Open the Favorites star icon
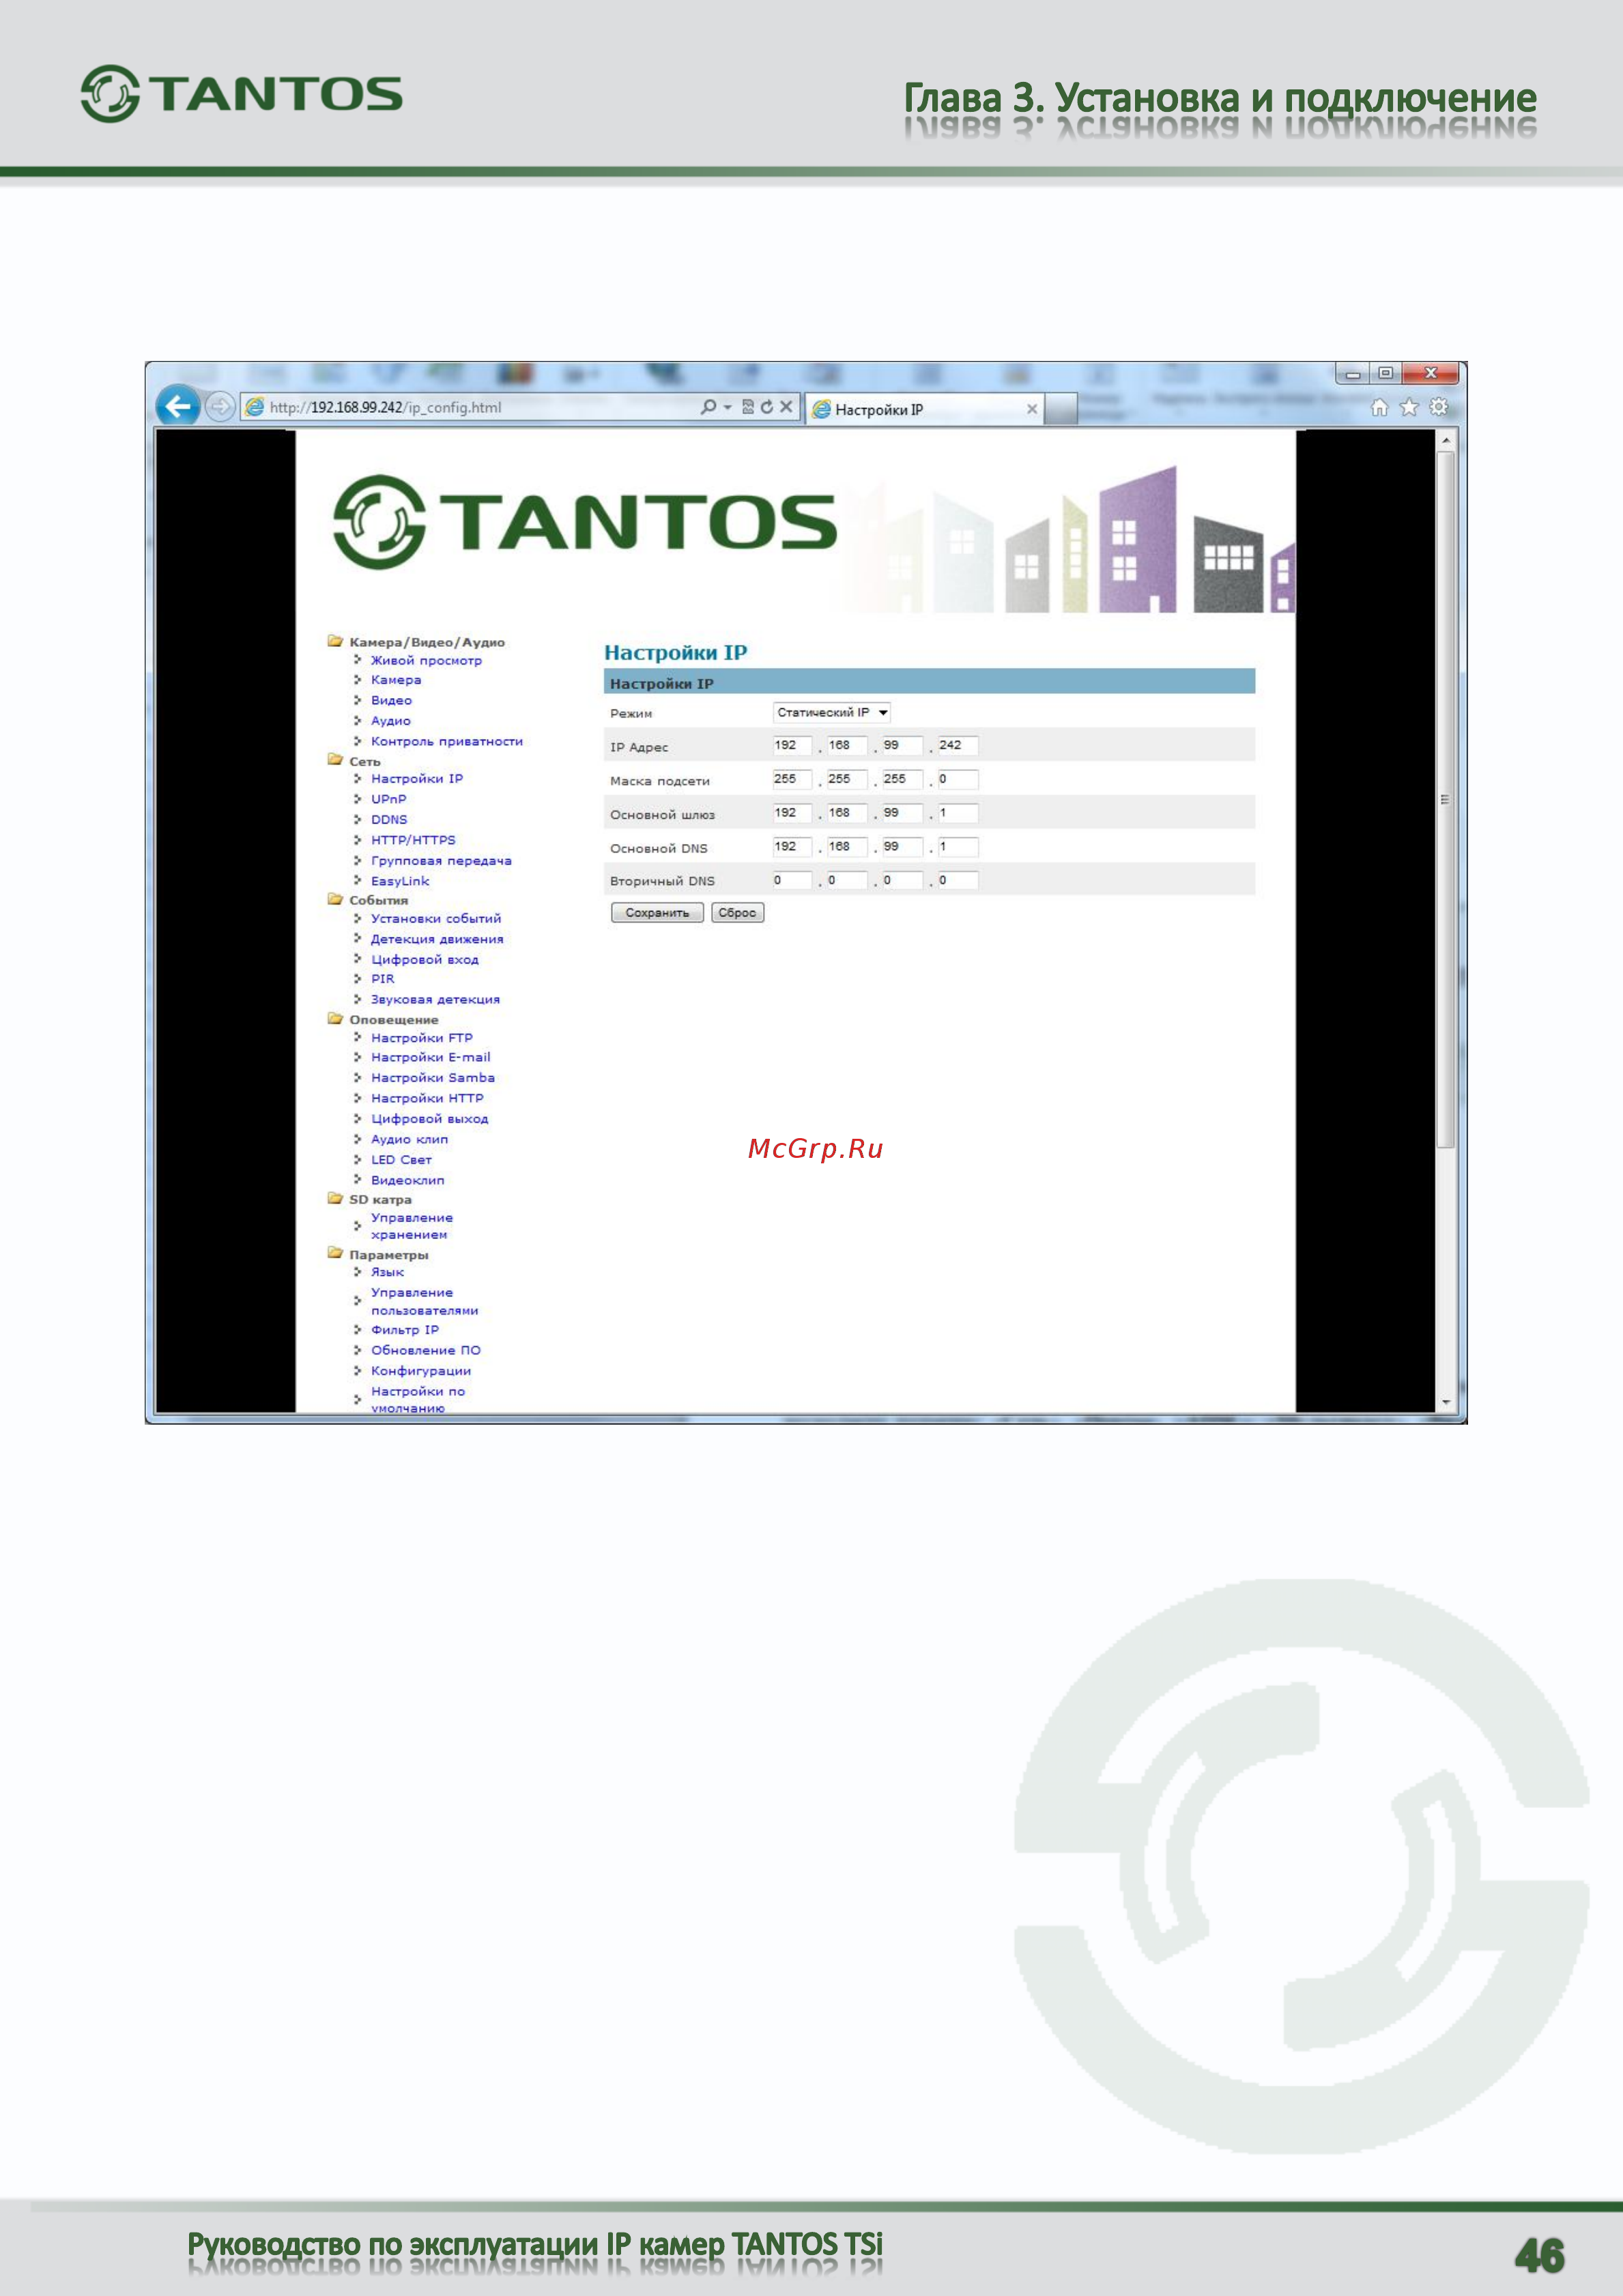Screen dimensions: 1623x2296 click(1409, 407)
